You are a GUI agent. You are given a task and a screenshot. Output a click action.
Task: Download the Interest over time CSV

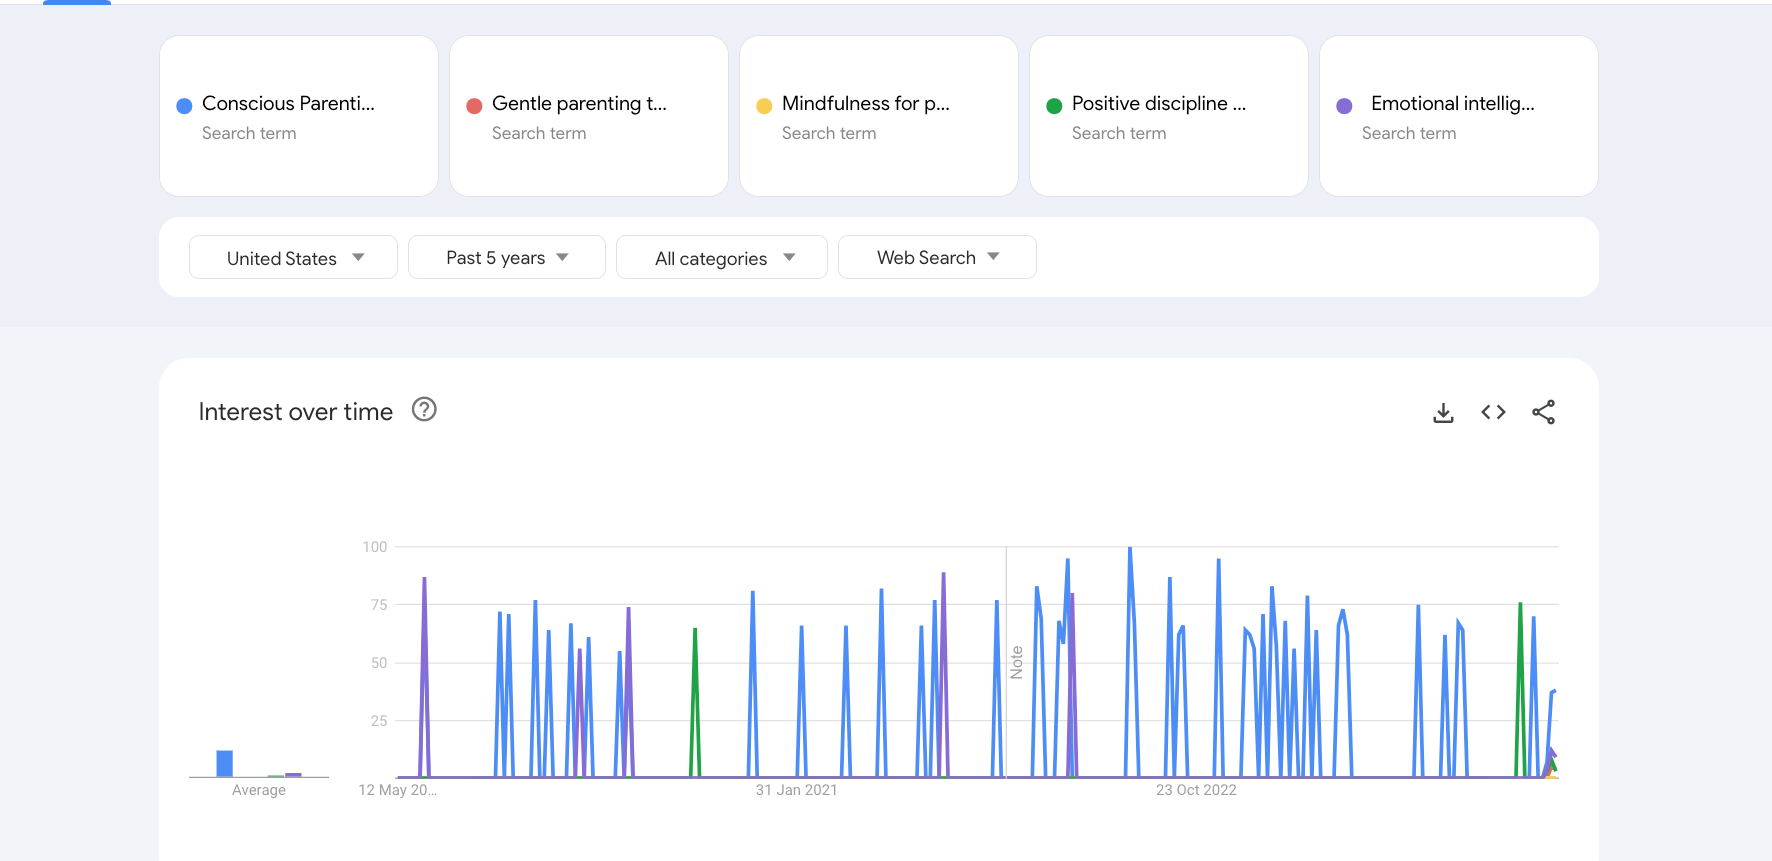pos(1443,413)
